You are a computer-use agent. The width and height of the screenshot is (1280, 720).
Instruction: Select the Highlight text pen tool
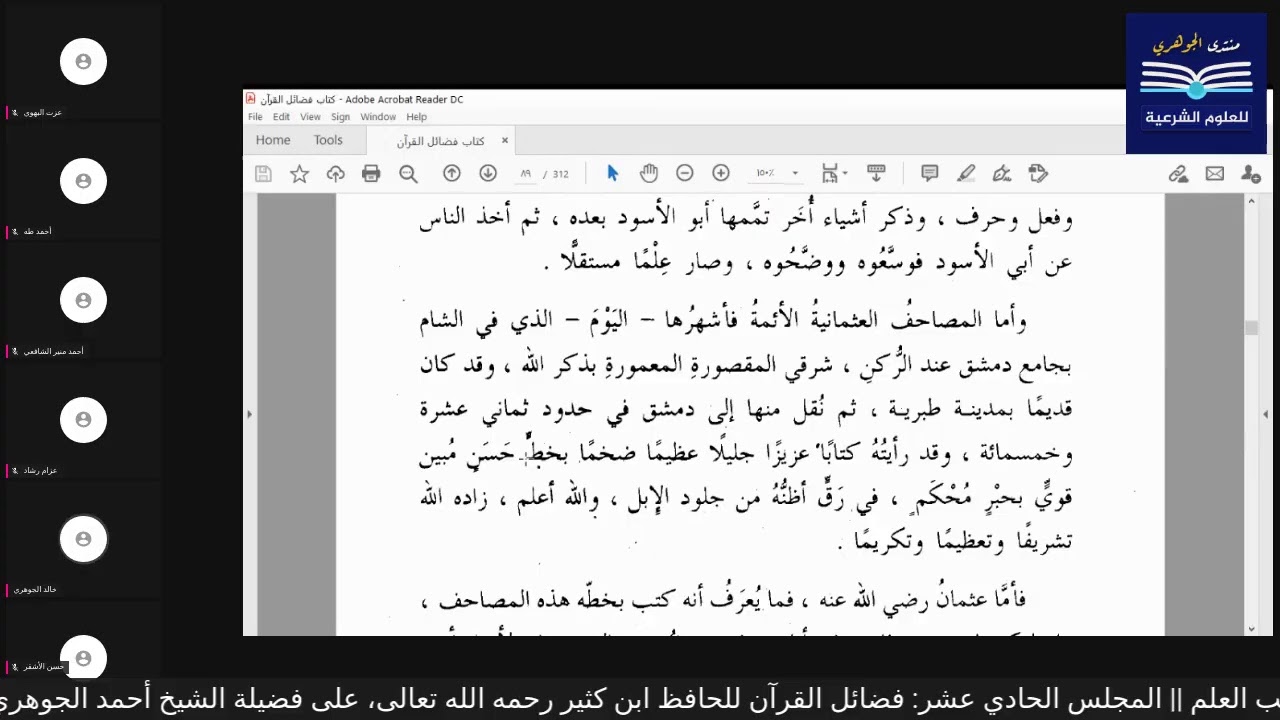[x=966, y=173]
